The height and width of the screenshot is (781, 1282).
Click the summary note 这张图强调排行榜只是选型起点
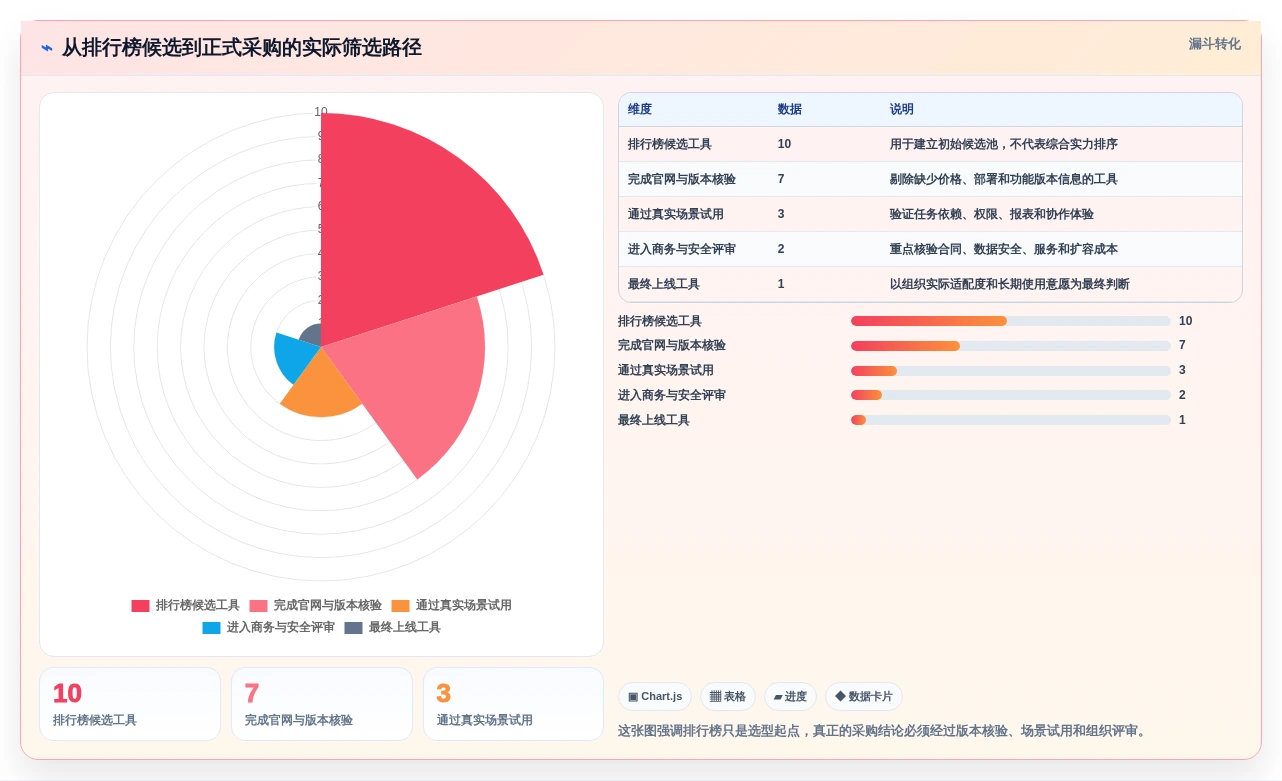click(884, 731)
